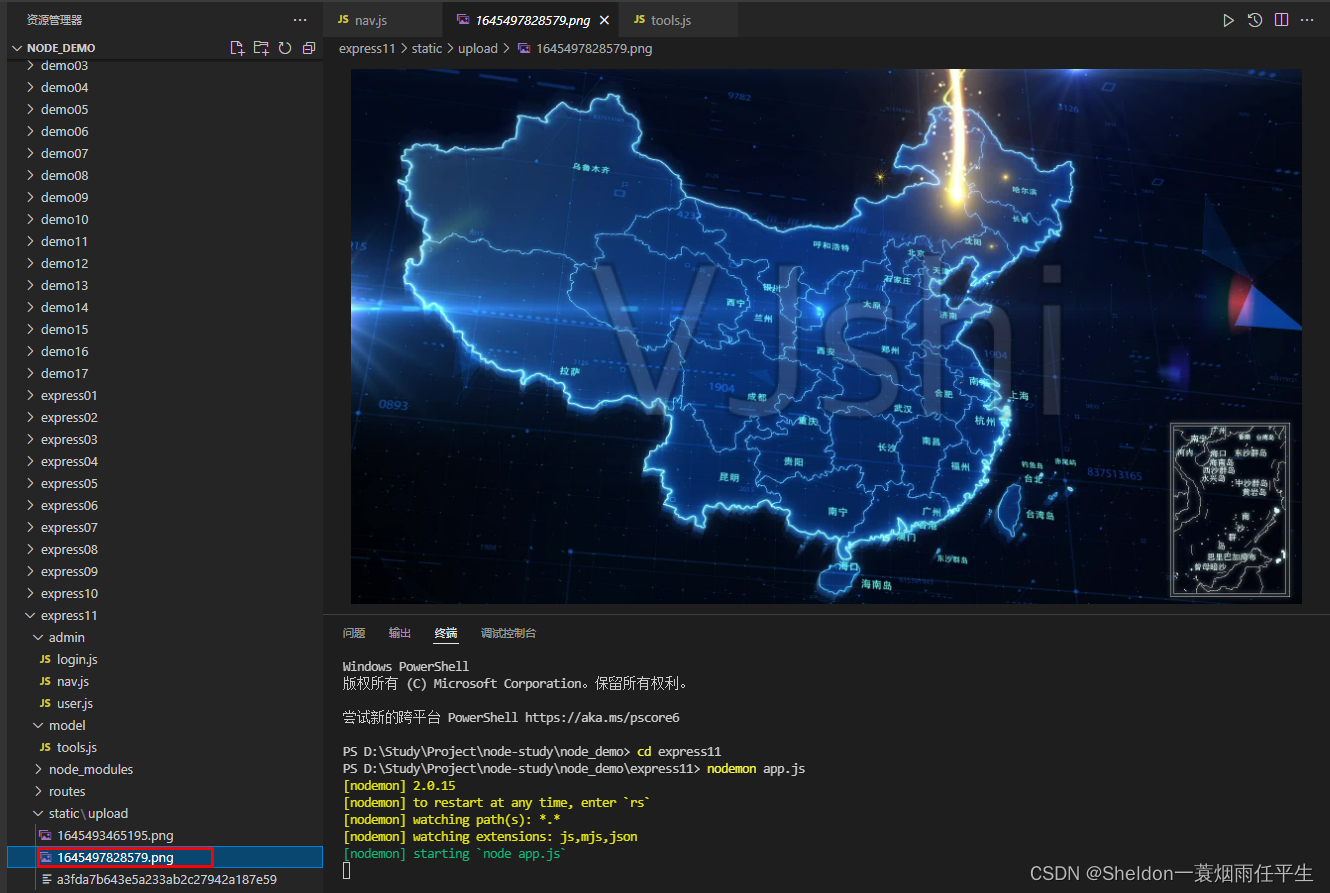This screenshot has height=893, width=1330.
Task: Click upload in the breadcrumb path
Action: pyautogui.click(x=478, y=48)
